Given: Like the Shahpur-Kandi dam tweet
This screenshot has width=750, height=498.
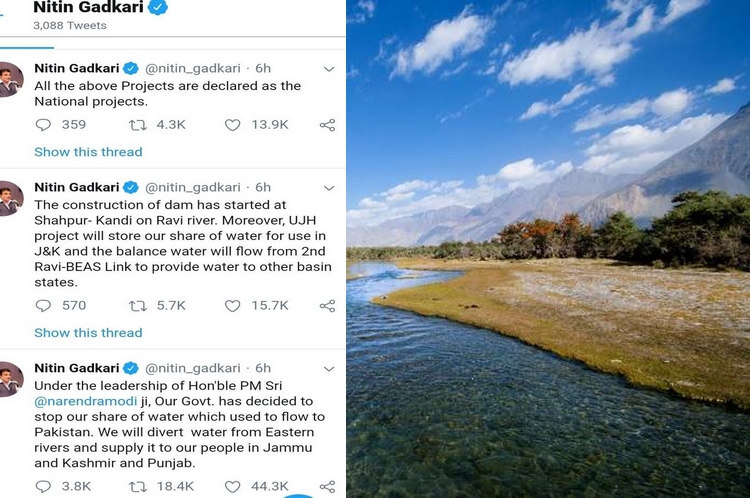Looking at the screenshot, I should click(x=232, y=306).
